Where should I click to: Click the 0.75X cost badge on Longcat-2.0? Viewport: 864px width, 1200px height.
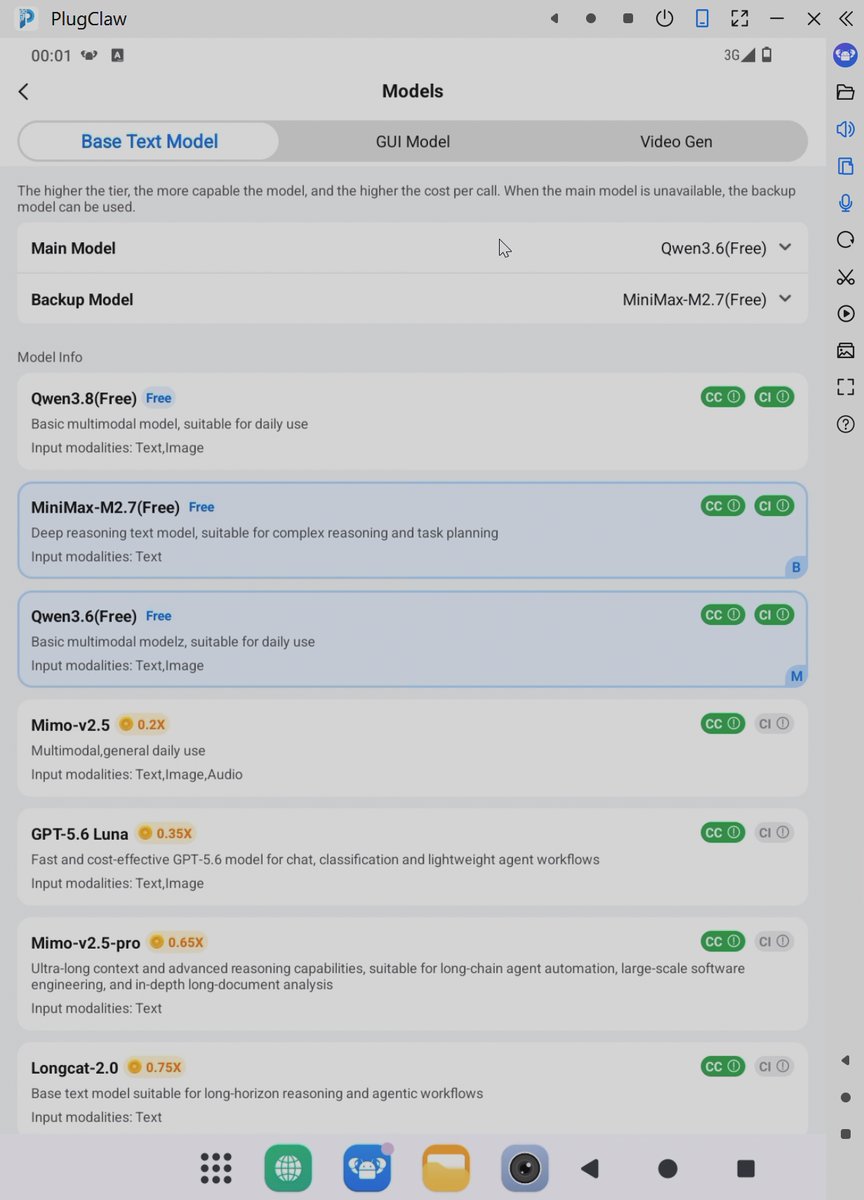pos(155,1067)
